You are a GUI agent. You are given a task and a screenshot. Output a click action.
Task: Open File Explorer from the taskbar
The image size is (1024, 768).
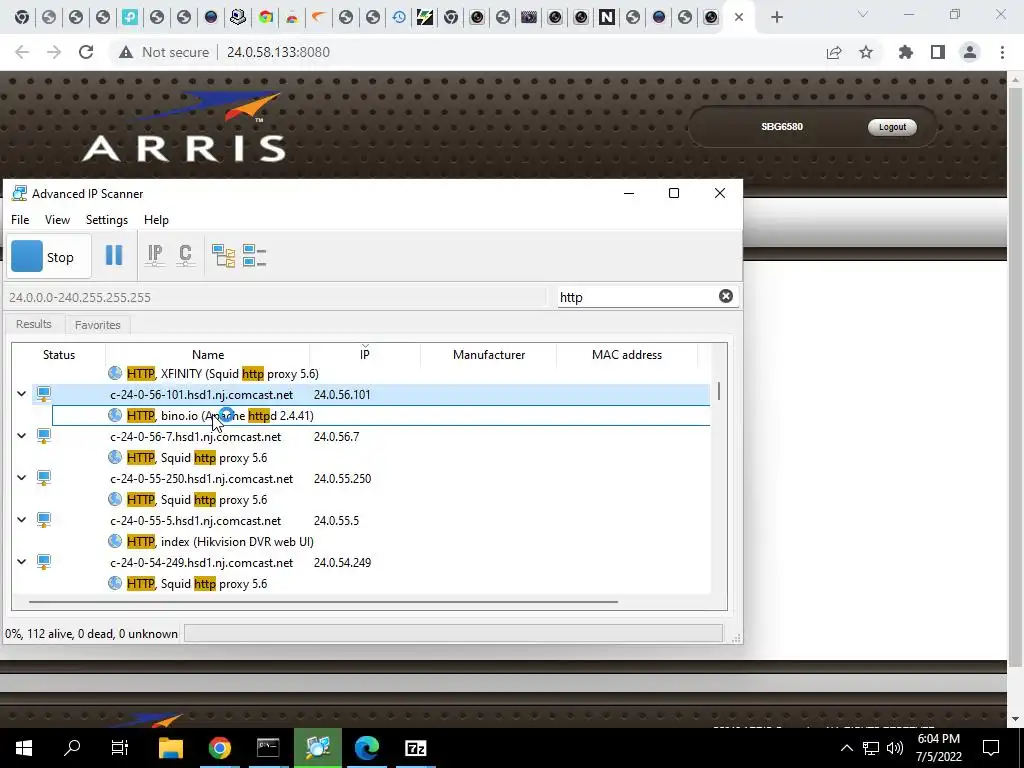[x=171, y=748]
